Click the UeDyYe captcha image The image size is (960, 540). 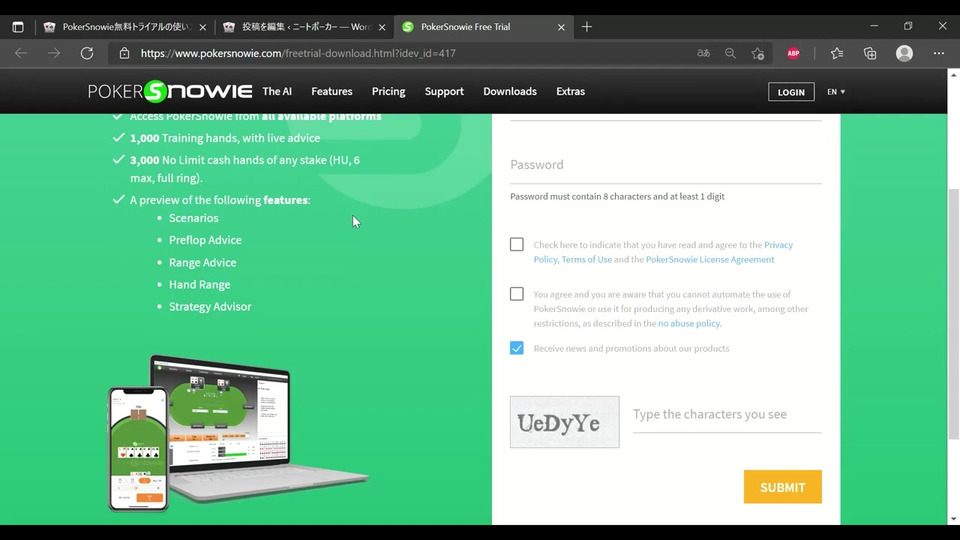[564, 422]
